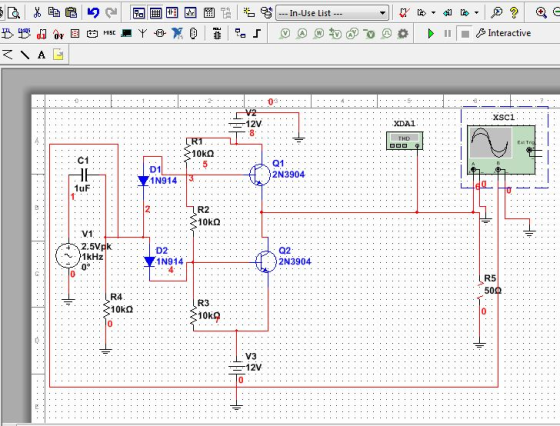Screen dimensions: 560x426
Task: Stop the simulation
Action: [465, 34]
